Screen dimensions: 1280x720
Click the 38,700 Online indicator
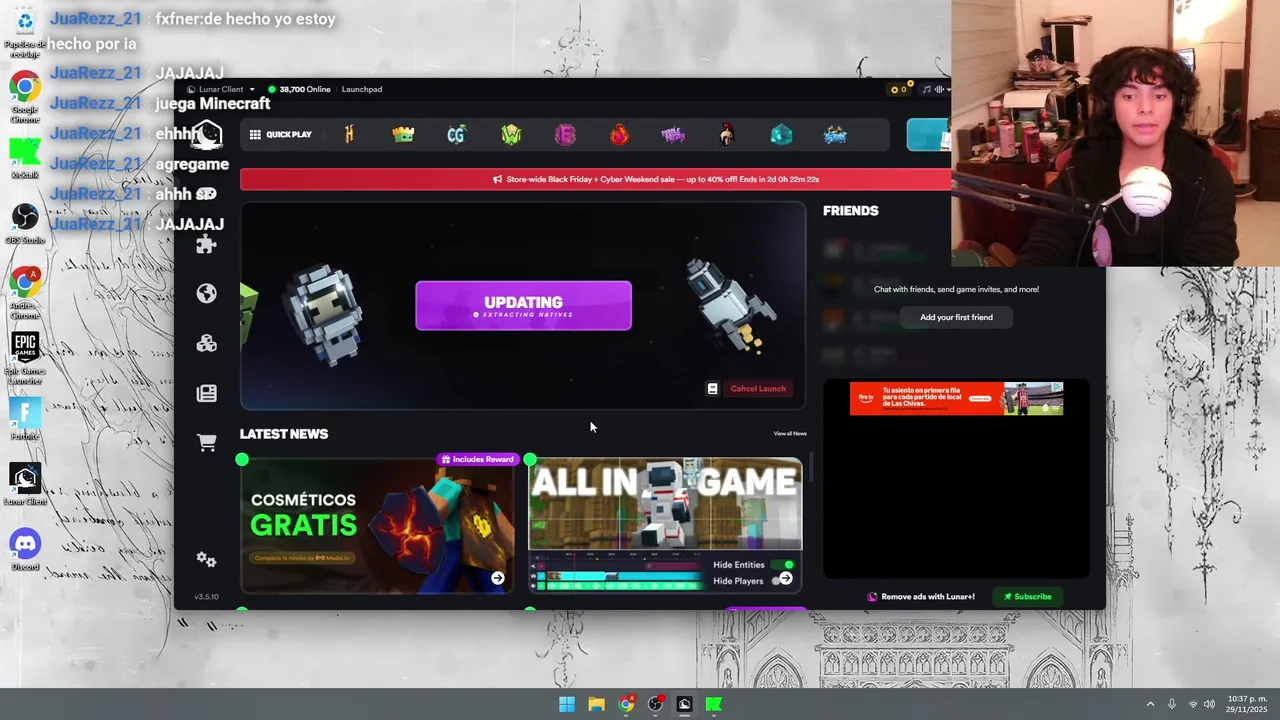(299, 89)
